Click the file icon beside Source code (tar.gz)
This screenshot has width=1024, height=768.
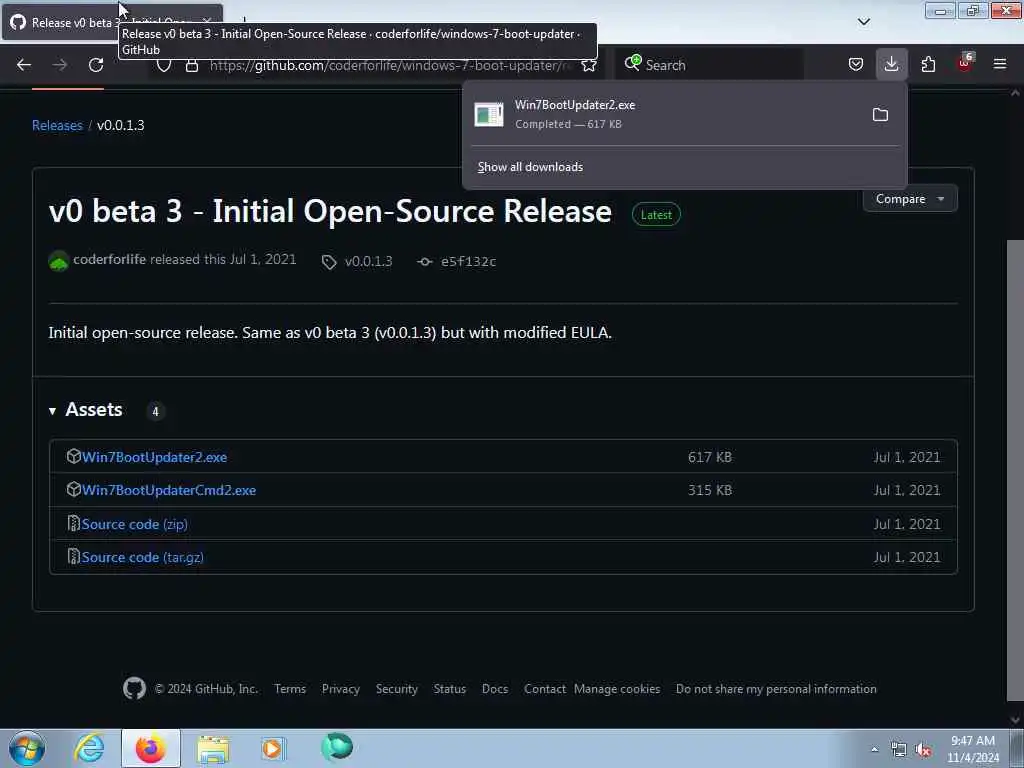pos(74,556)
